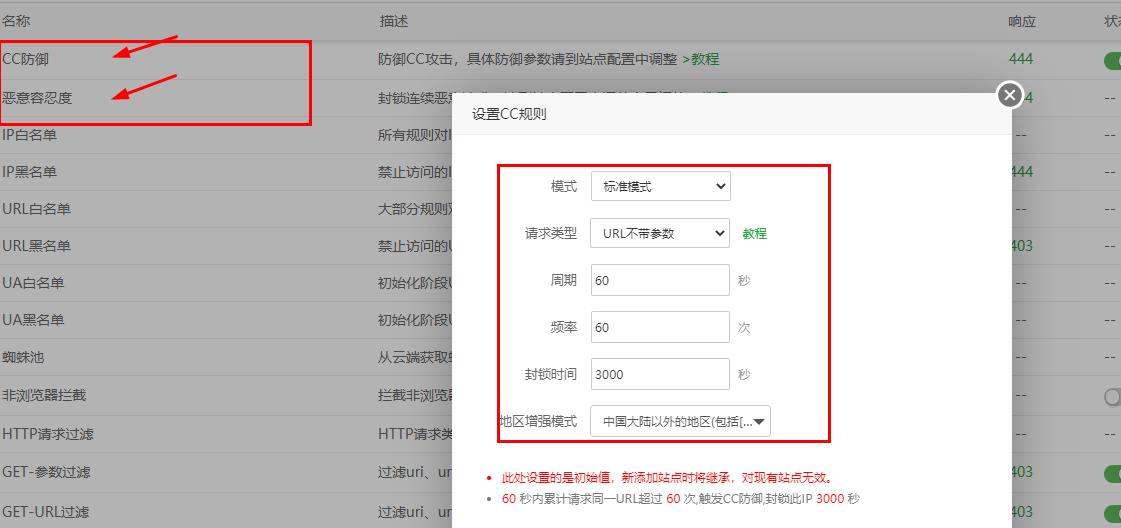Viewport: 1121px width, 528px height.
Task: Toggle the 非浏览器拦截 status switch
Action: 1112,397
